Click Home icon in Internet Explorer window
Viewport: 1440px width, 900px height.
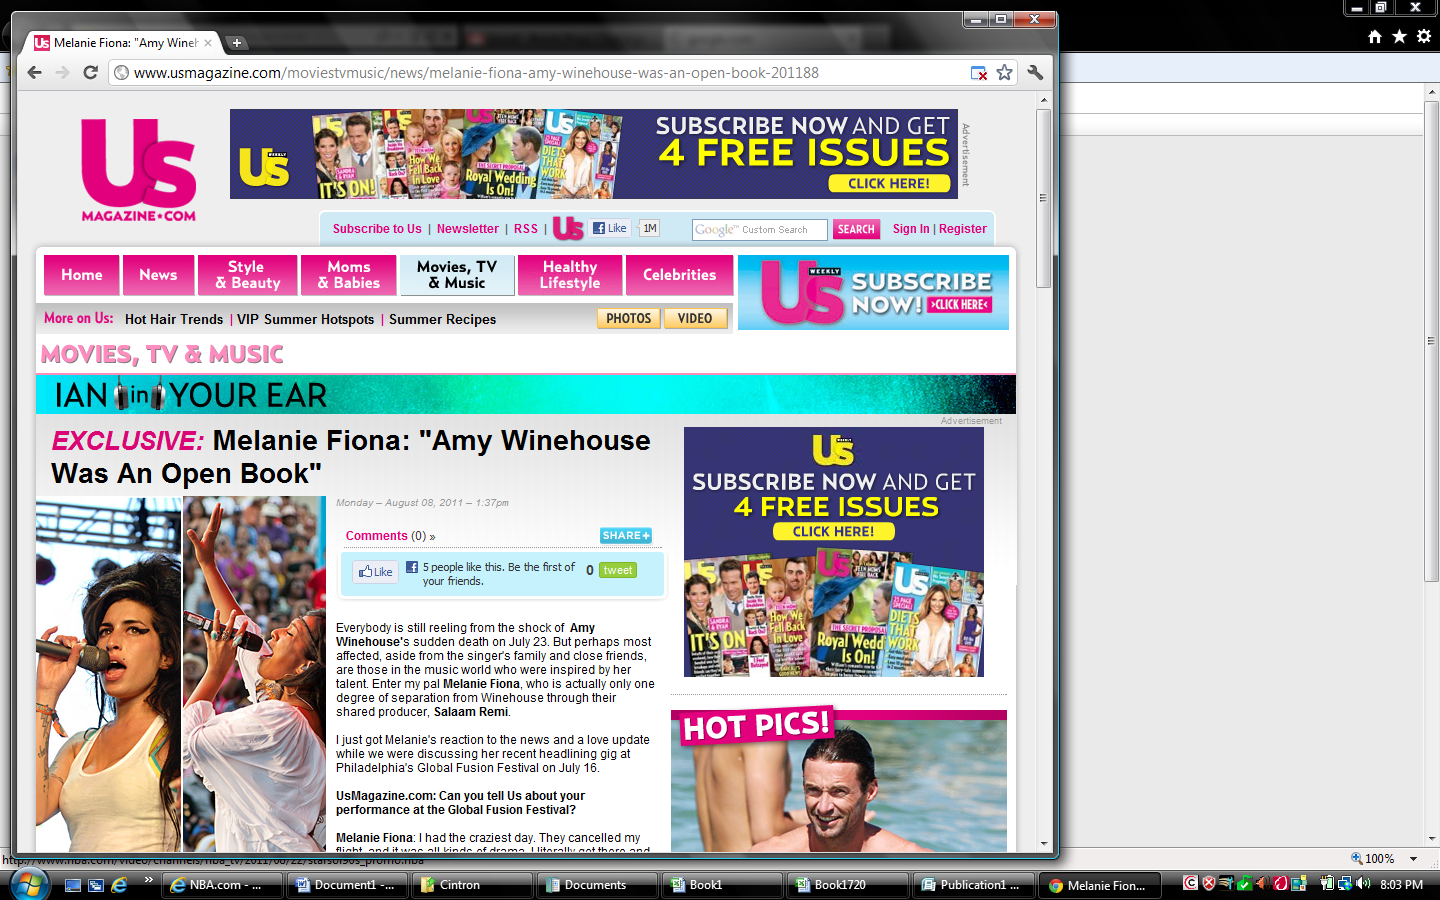coord(1375,36)
